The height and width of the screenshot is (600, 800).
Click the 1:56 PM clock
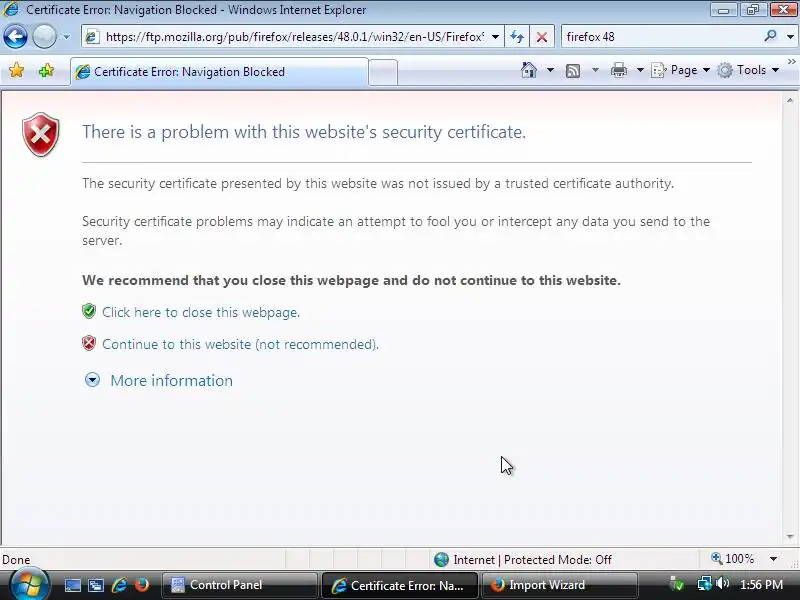pos(761,585)
